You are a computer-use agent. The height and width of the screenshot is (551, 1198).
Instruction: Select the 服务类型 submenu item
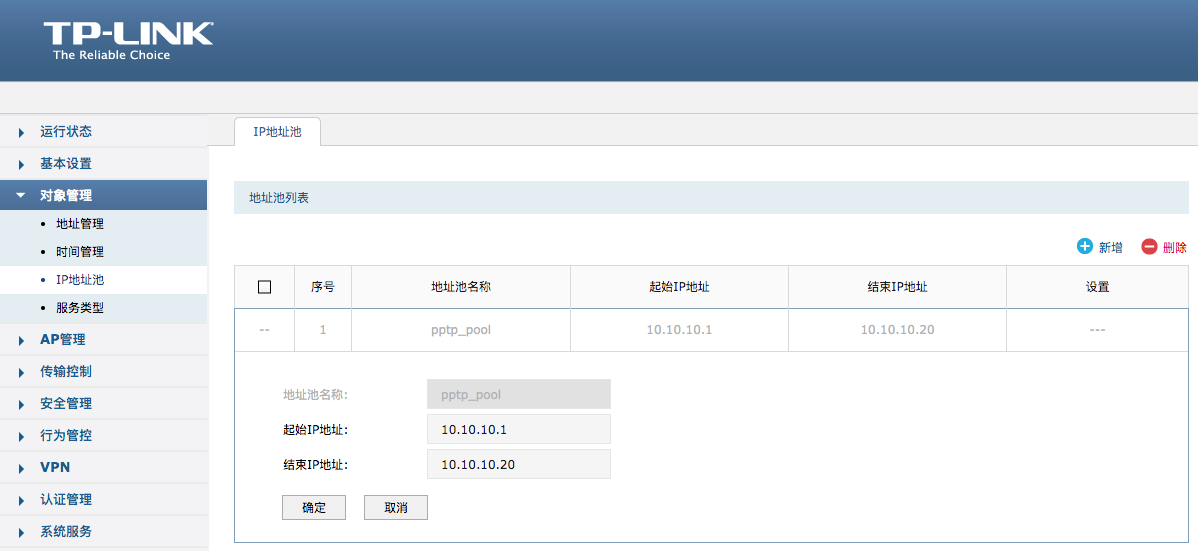tap(80, 308)
